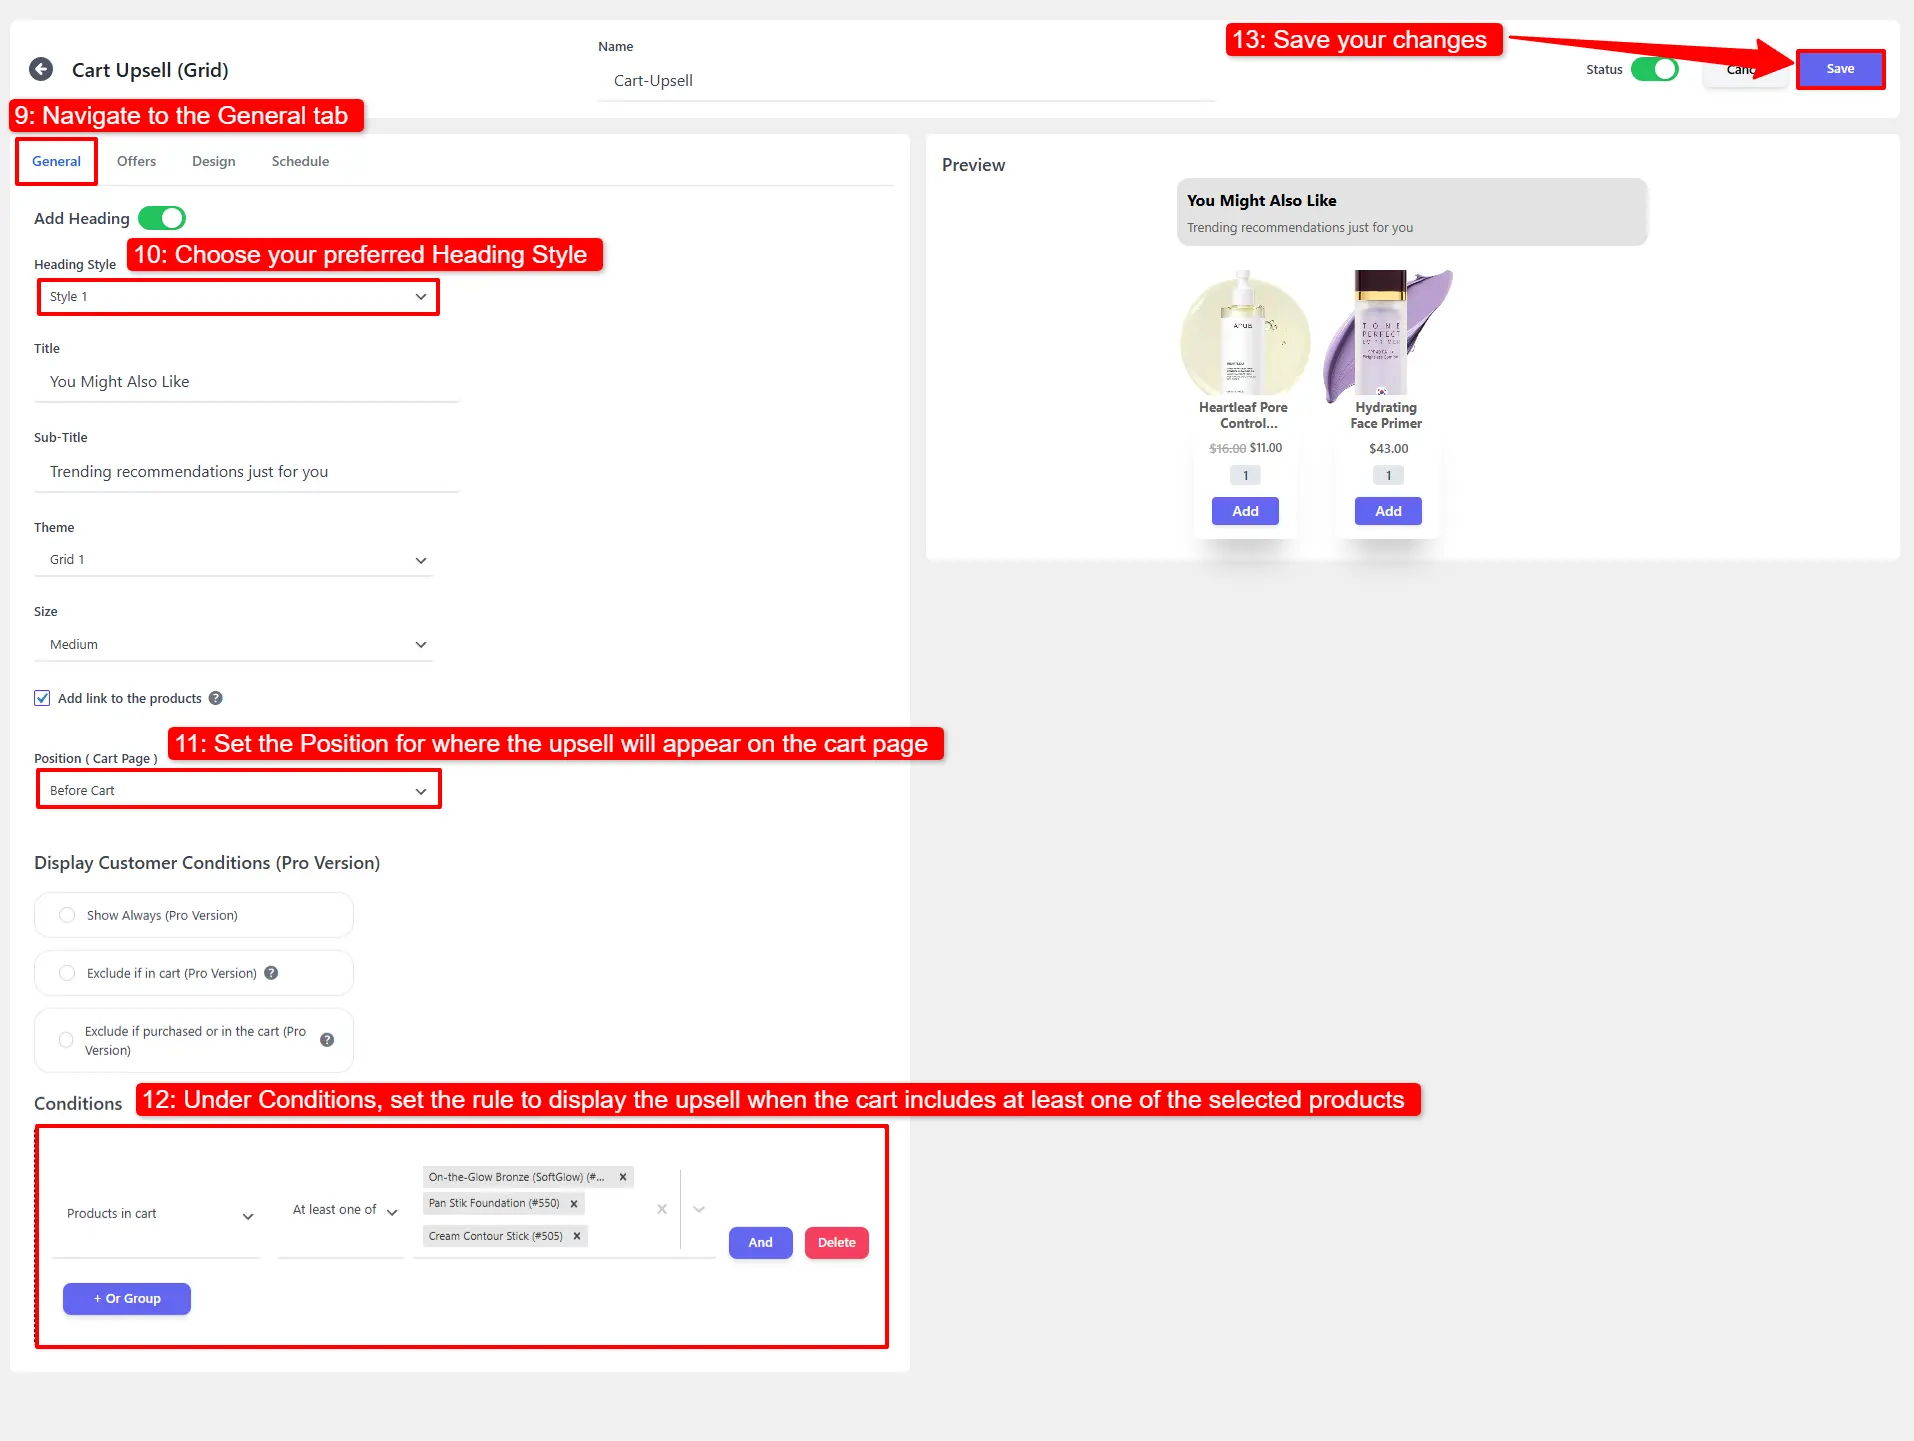Select Show Always radio option

pyautogui.click(x=67, y=915)
